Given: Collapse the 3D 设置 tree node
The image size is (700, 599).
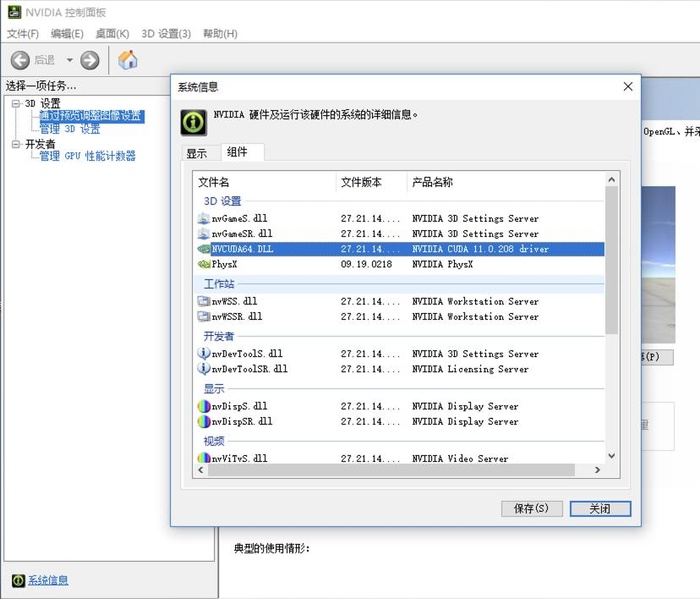Looking at the screenshot, I should (16, 104).
